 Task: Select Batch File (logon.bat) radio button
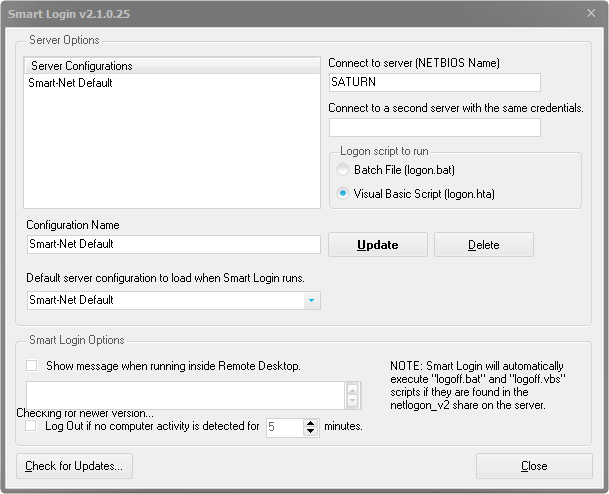[343, 170]
